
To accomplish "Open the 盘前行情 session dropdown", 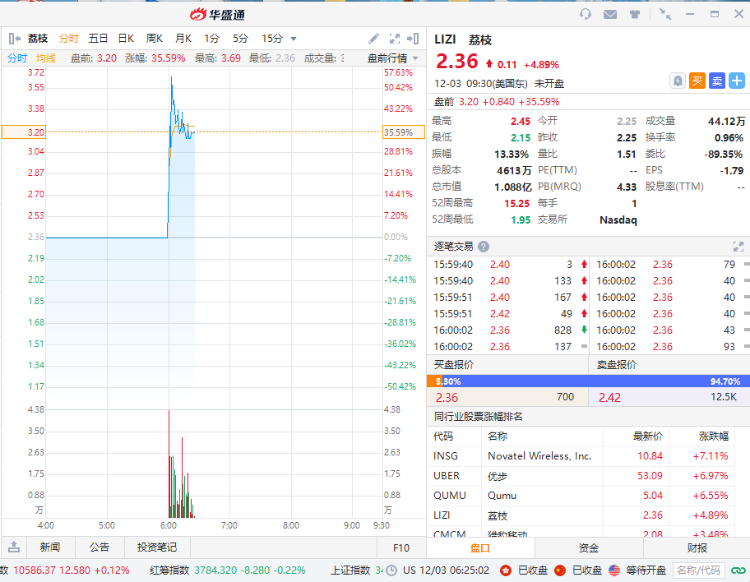I will pyautogui.click(x=392, y=58).
